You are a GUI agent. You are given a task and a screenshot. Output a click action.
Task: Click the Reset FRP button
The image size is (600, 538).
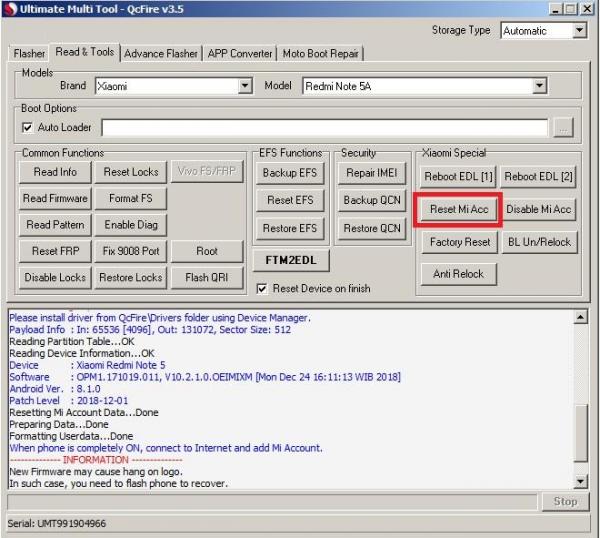(55, 251)
